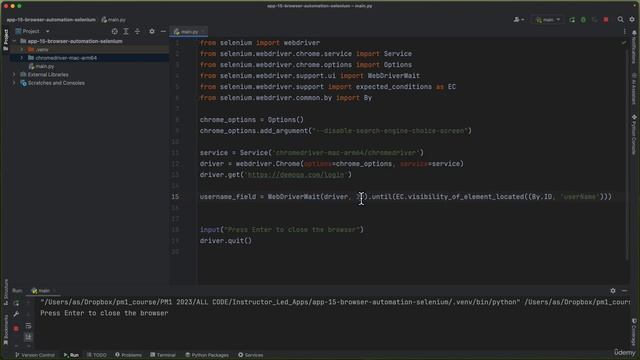Close the main.py editor tab
Image resolution: width=640 pixels, height=360 pixels.
click(203, 31)
